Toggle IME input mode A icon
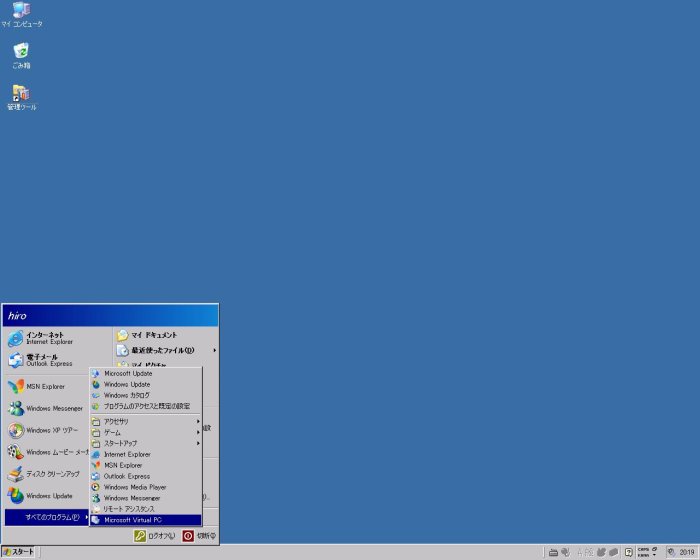This screenshot has width=700, height=560. point(580,553)
